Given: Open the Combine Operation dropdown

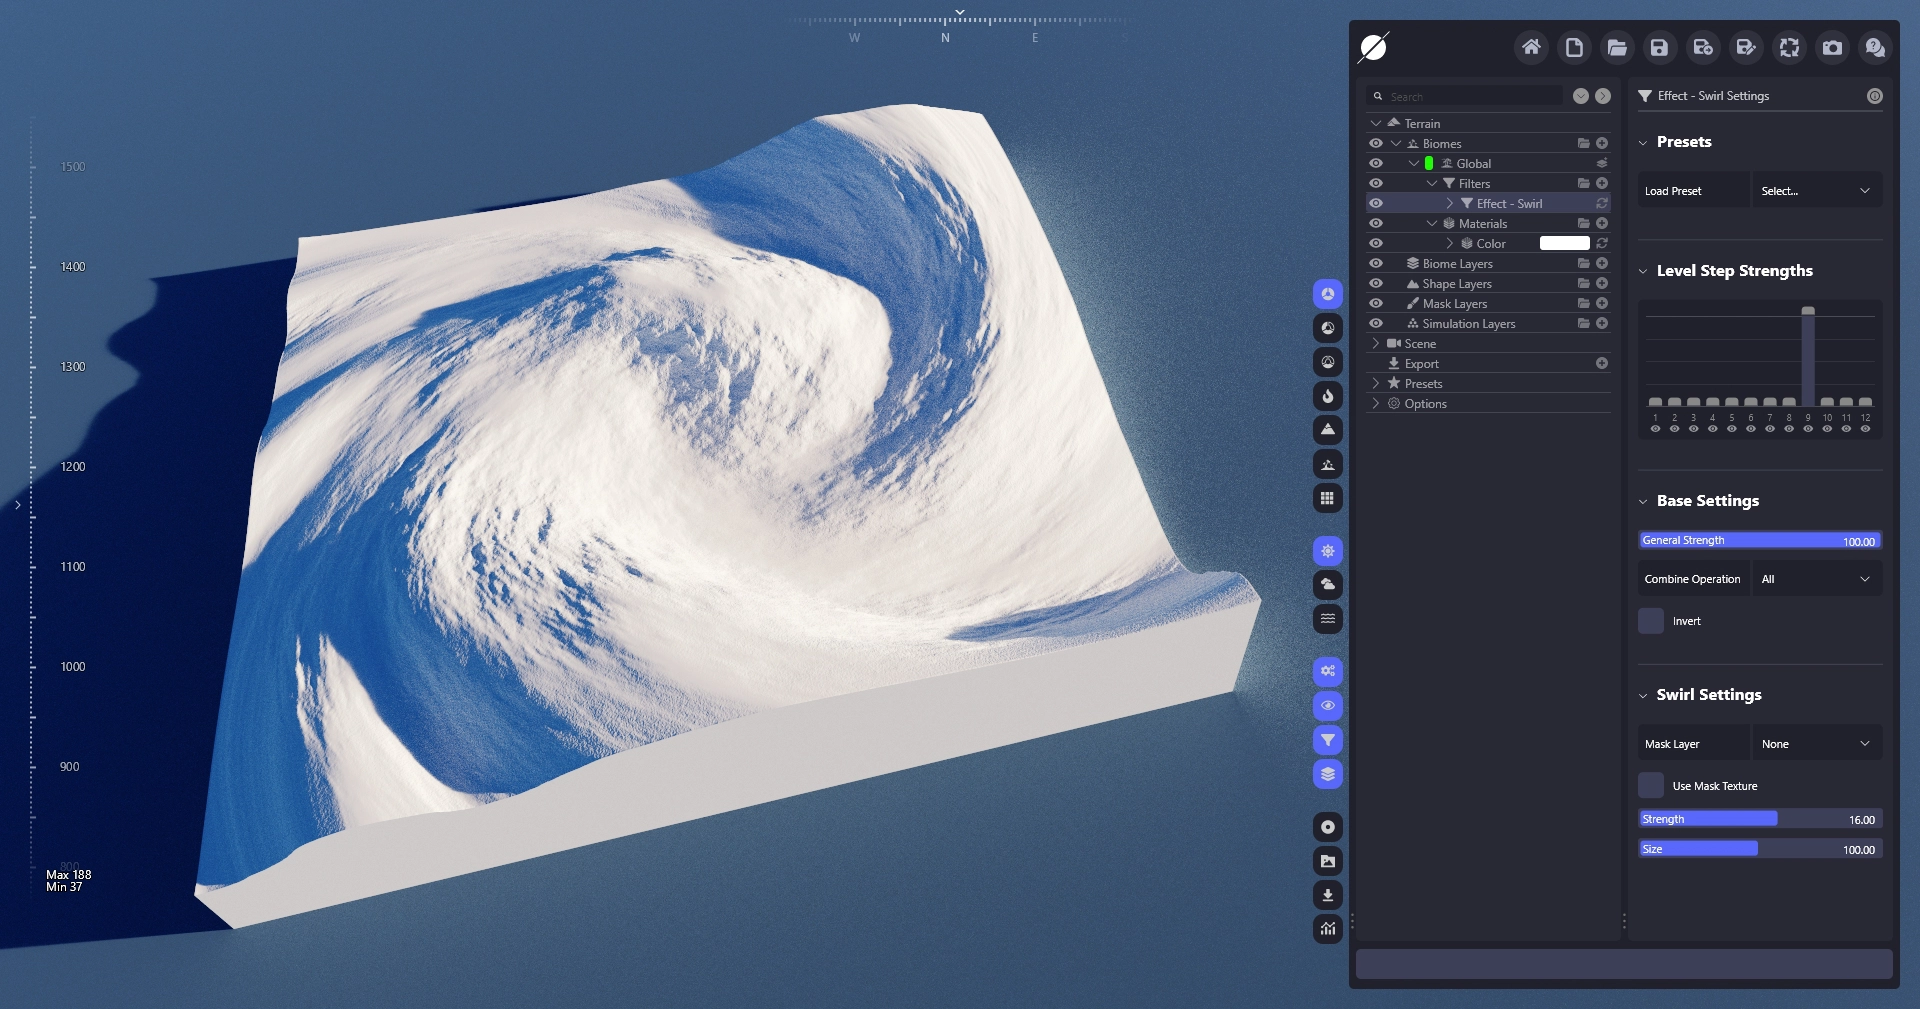Looking at the screenshot, I should pos(1816,579).
